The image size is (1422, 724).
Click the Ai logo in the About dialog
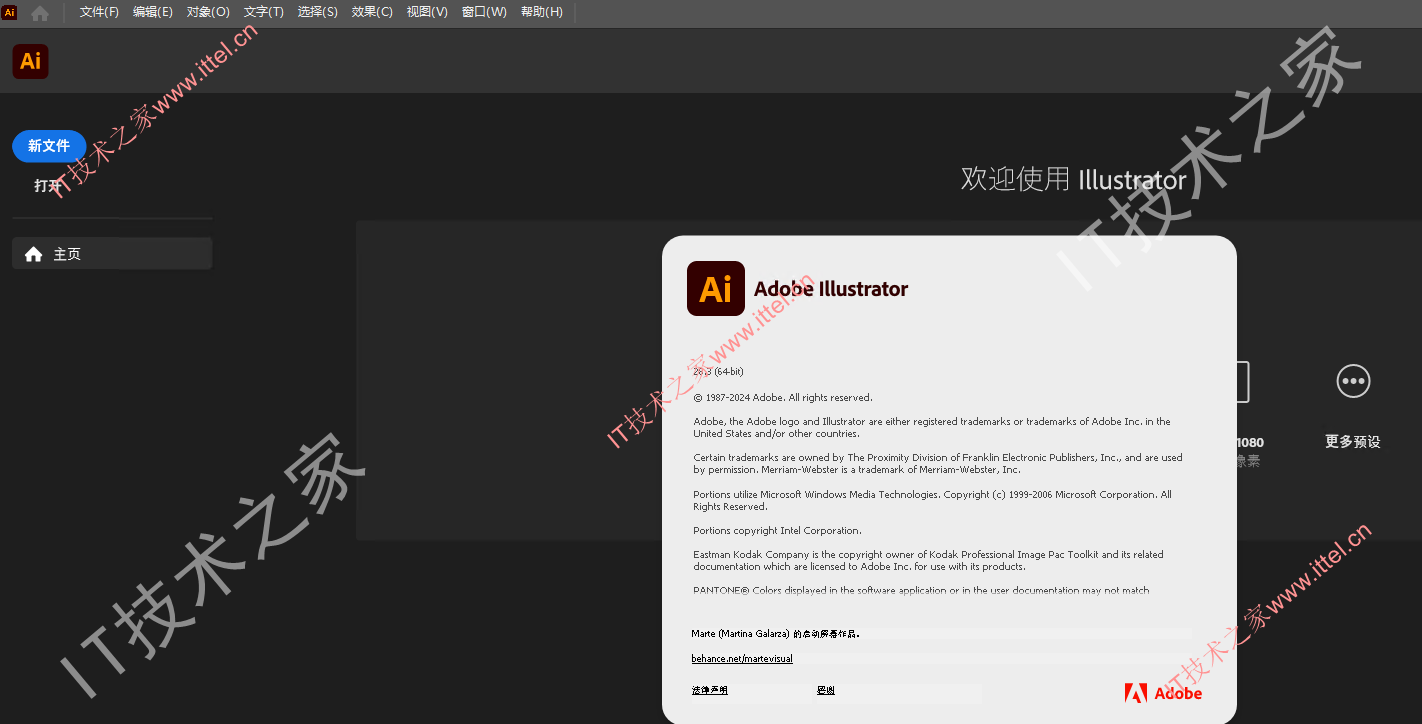click(716, 289)
